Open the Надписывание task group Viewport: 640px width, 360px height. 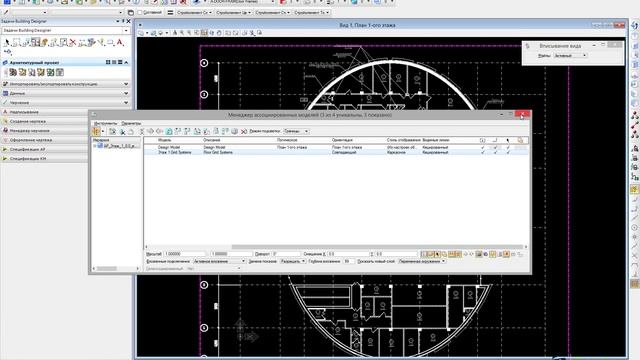[45, 112]
